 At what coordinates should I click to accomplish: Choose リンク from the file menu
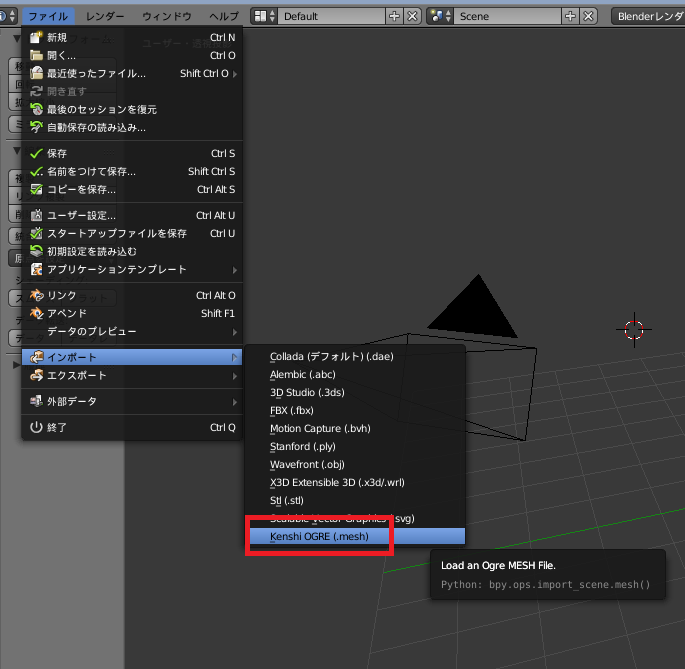tap(132, 295)
